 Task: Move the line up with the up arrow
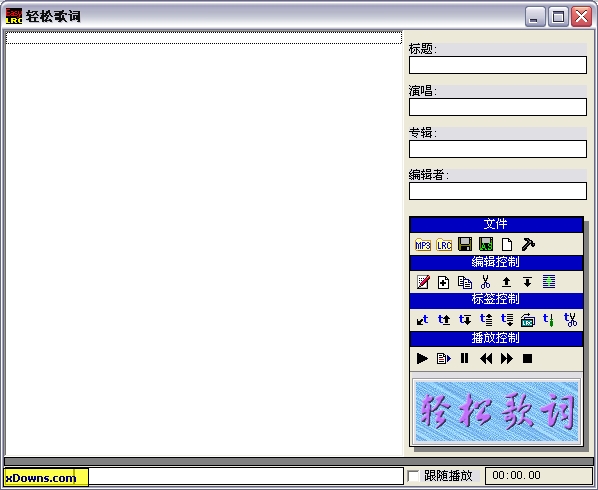[506, 282]
